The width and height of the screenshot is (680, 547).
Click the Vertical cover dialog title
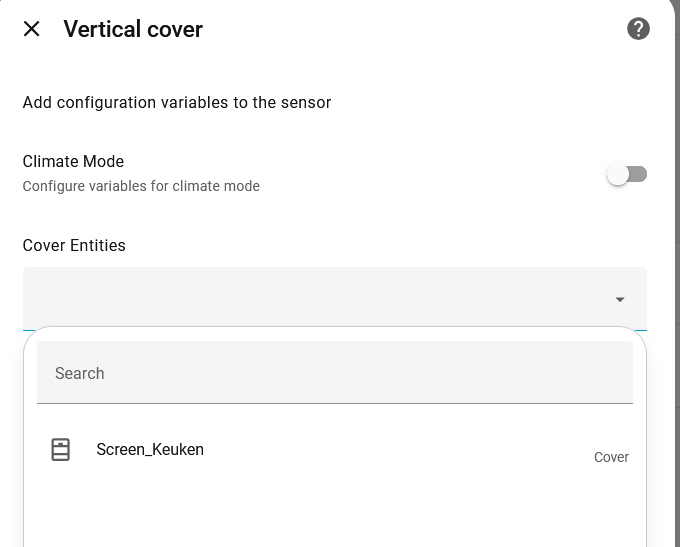tap(133, 29)
